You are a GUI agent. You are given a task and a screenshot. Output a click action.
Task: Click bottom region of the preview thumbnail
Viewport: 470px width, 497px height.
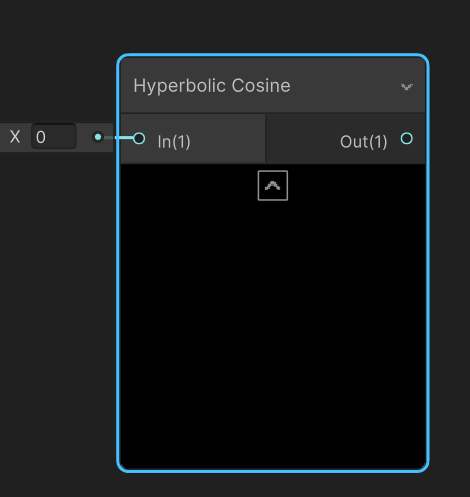point(273,433)
